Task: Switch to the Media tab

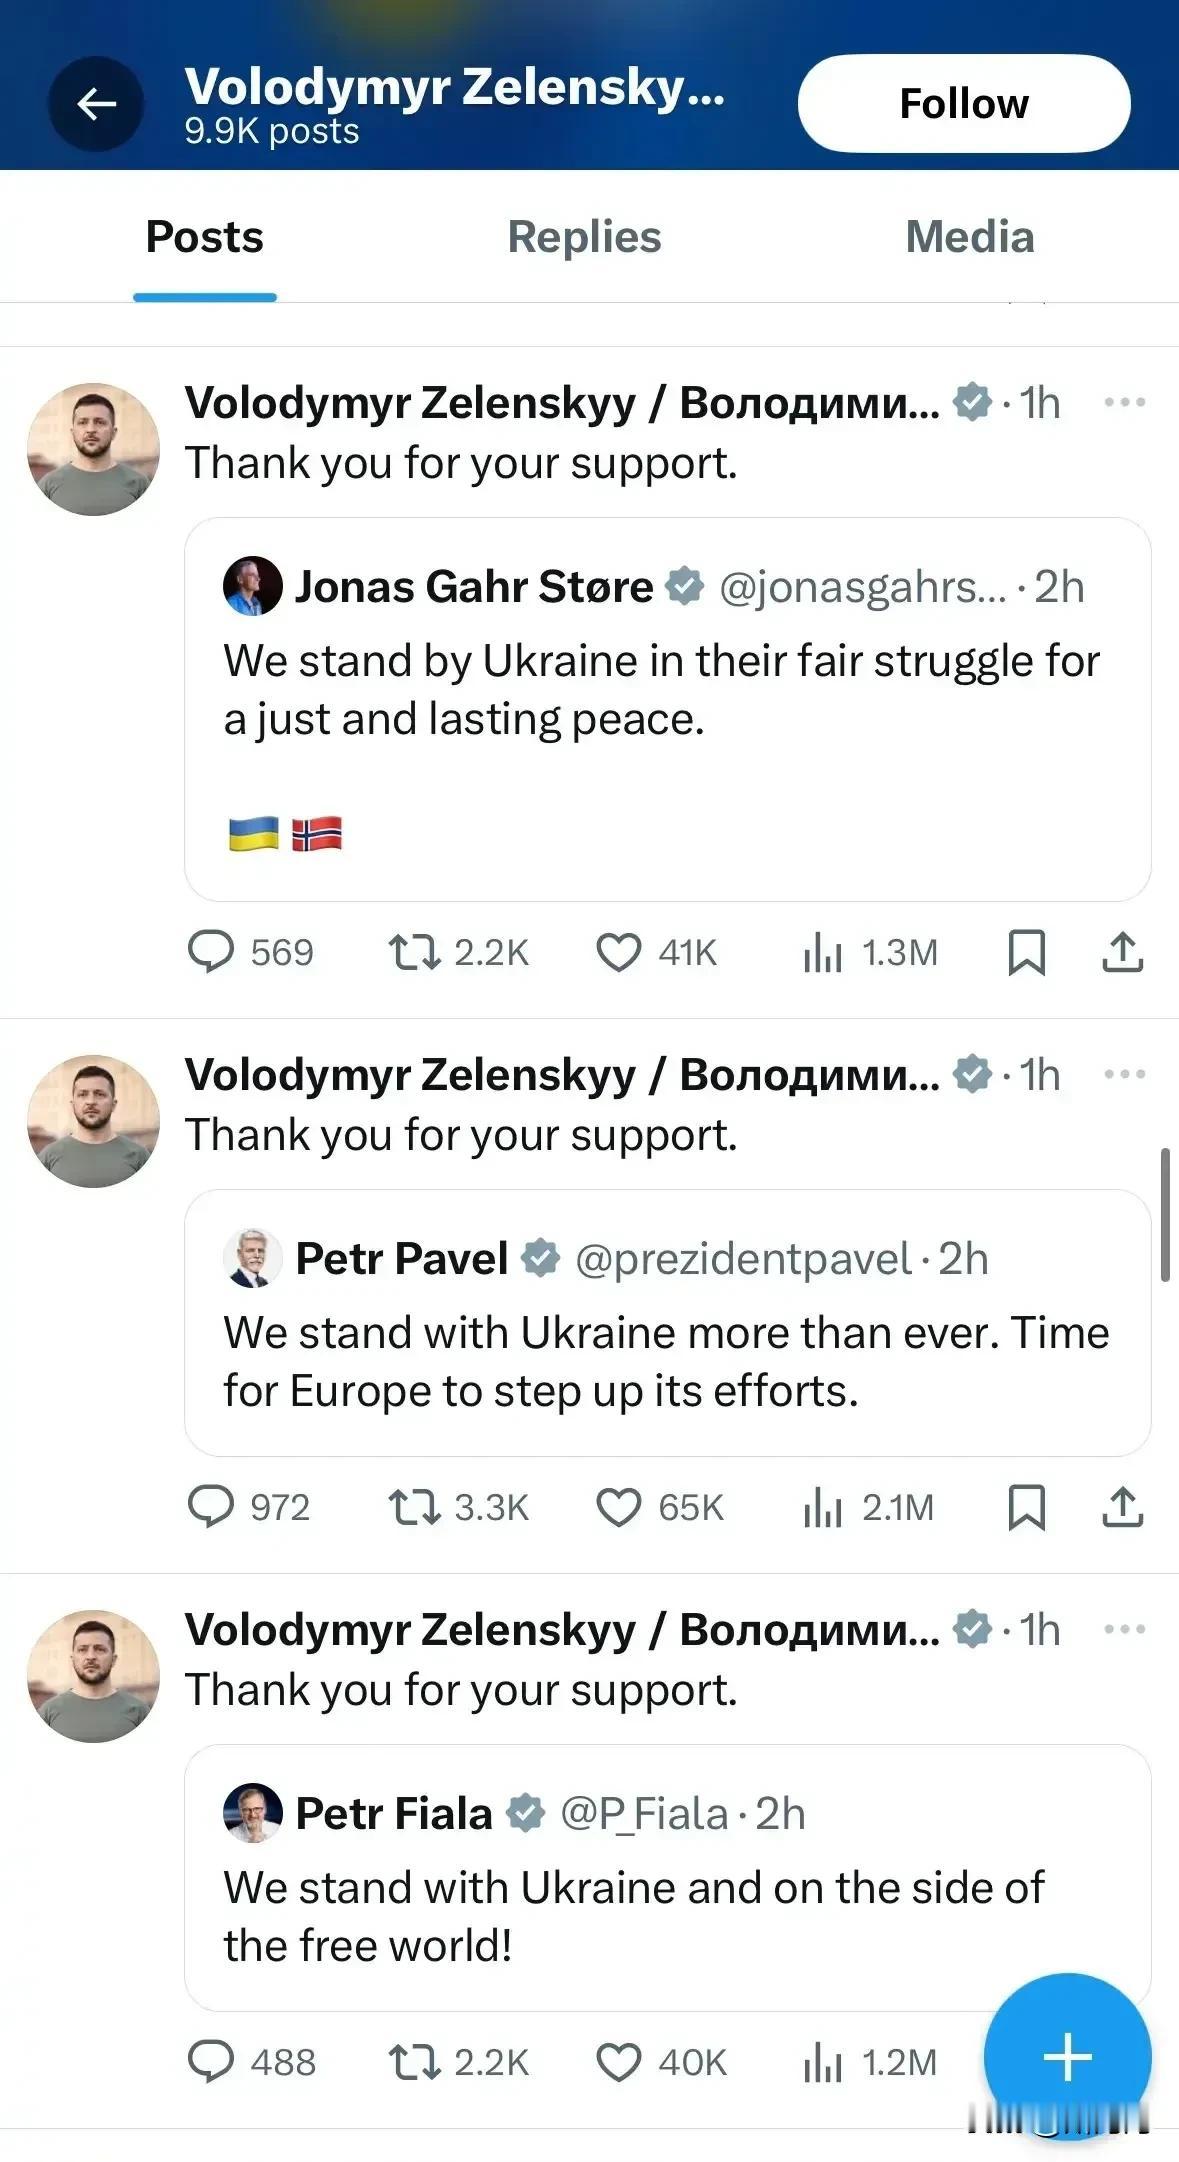Action: coord(970,237)
